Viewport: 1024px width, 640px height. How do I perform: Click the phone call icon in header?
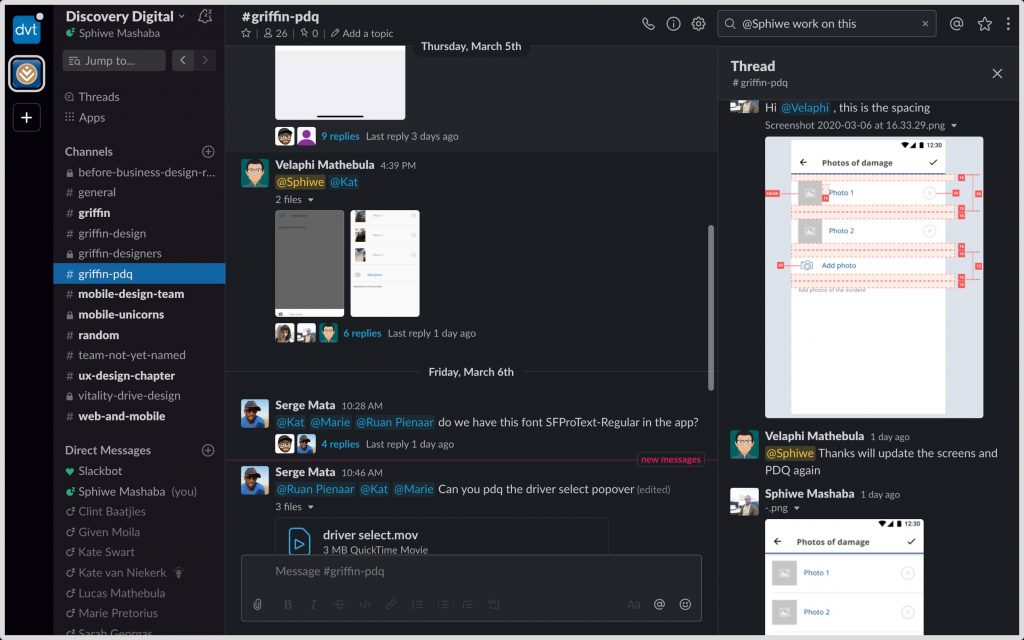coord(648,24)
